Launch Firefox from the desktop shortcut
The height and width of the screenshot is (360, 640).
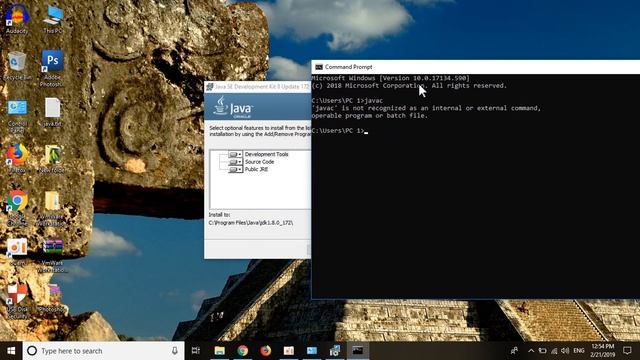point(17,158)
